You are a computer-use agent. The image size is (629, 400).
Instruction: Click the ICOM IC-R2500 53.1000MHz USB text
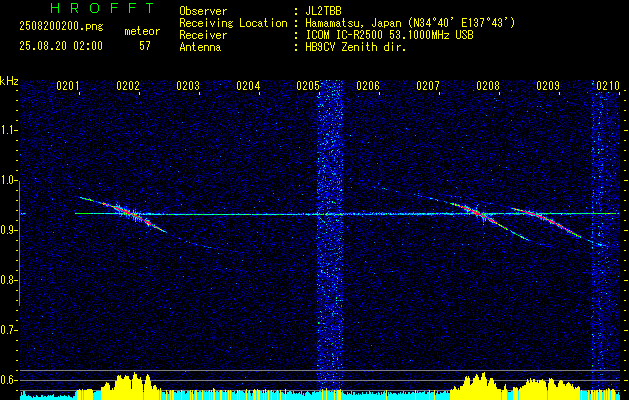click(x=390, y=35)
